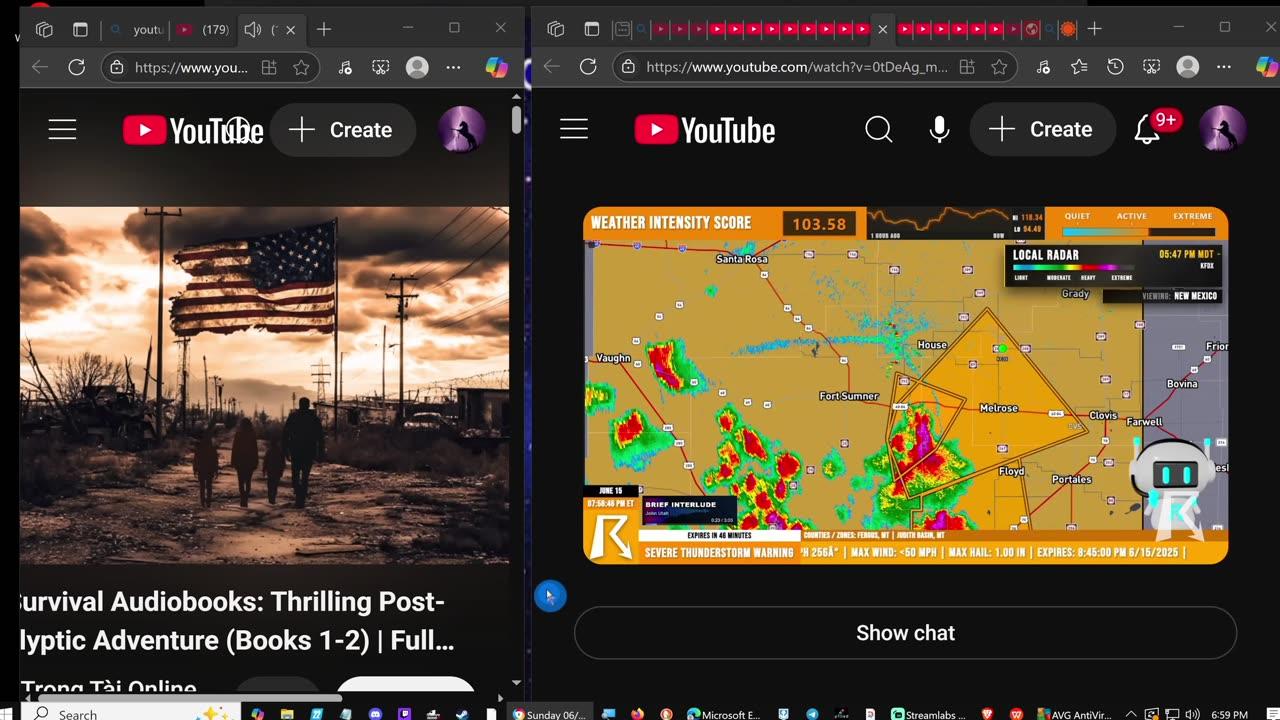Open notifications bell showing 9+
Screen dimensions: 1280x720
tap(1148, 129)
